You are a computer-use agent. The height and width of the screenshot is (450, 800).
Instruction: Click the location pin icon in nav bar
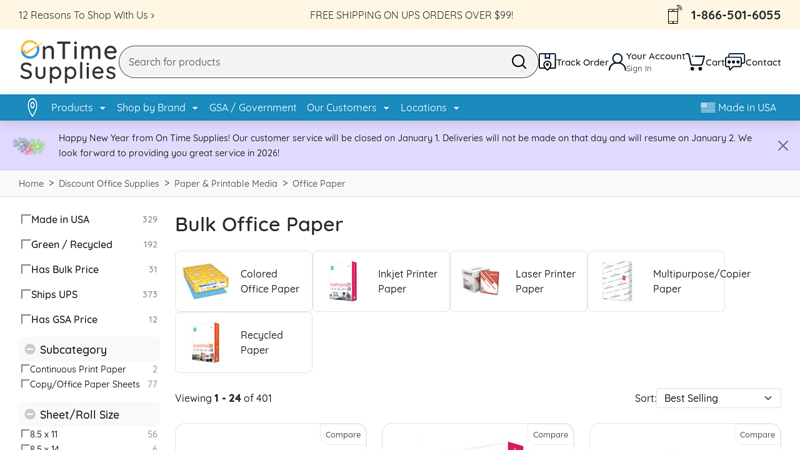(32, 108)
